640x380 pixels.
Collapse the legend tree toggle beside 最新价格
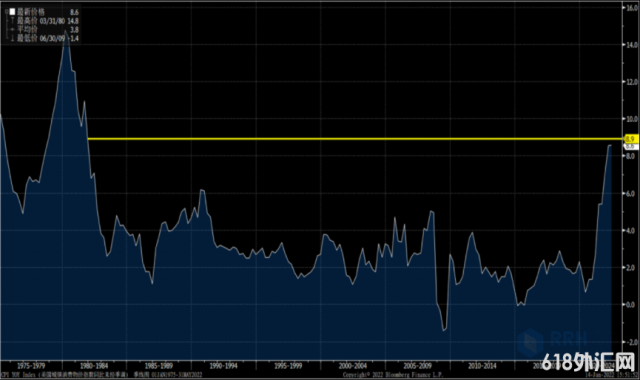(7, 12)
